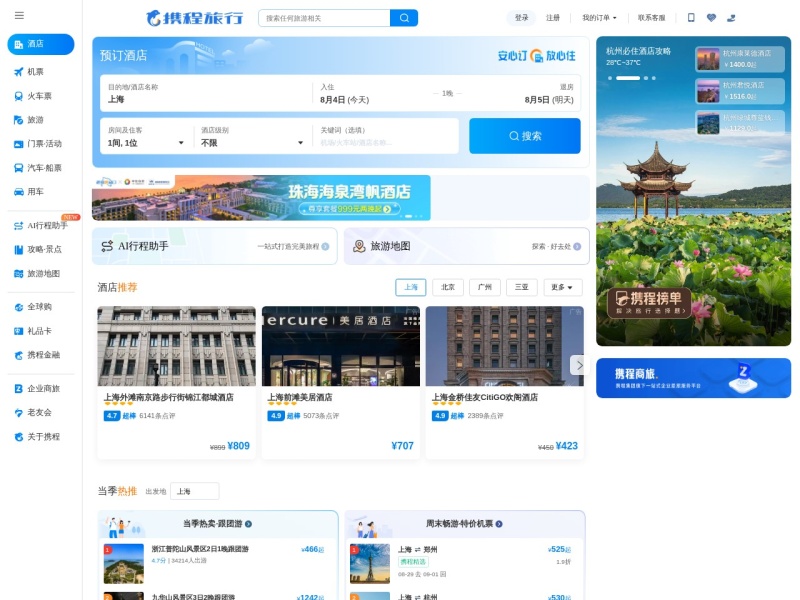Click the 企业商旅 sidebar icon
Viewport: 800px width, 600px height.
(x=19, y=389)
